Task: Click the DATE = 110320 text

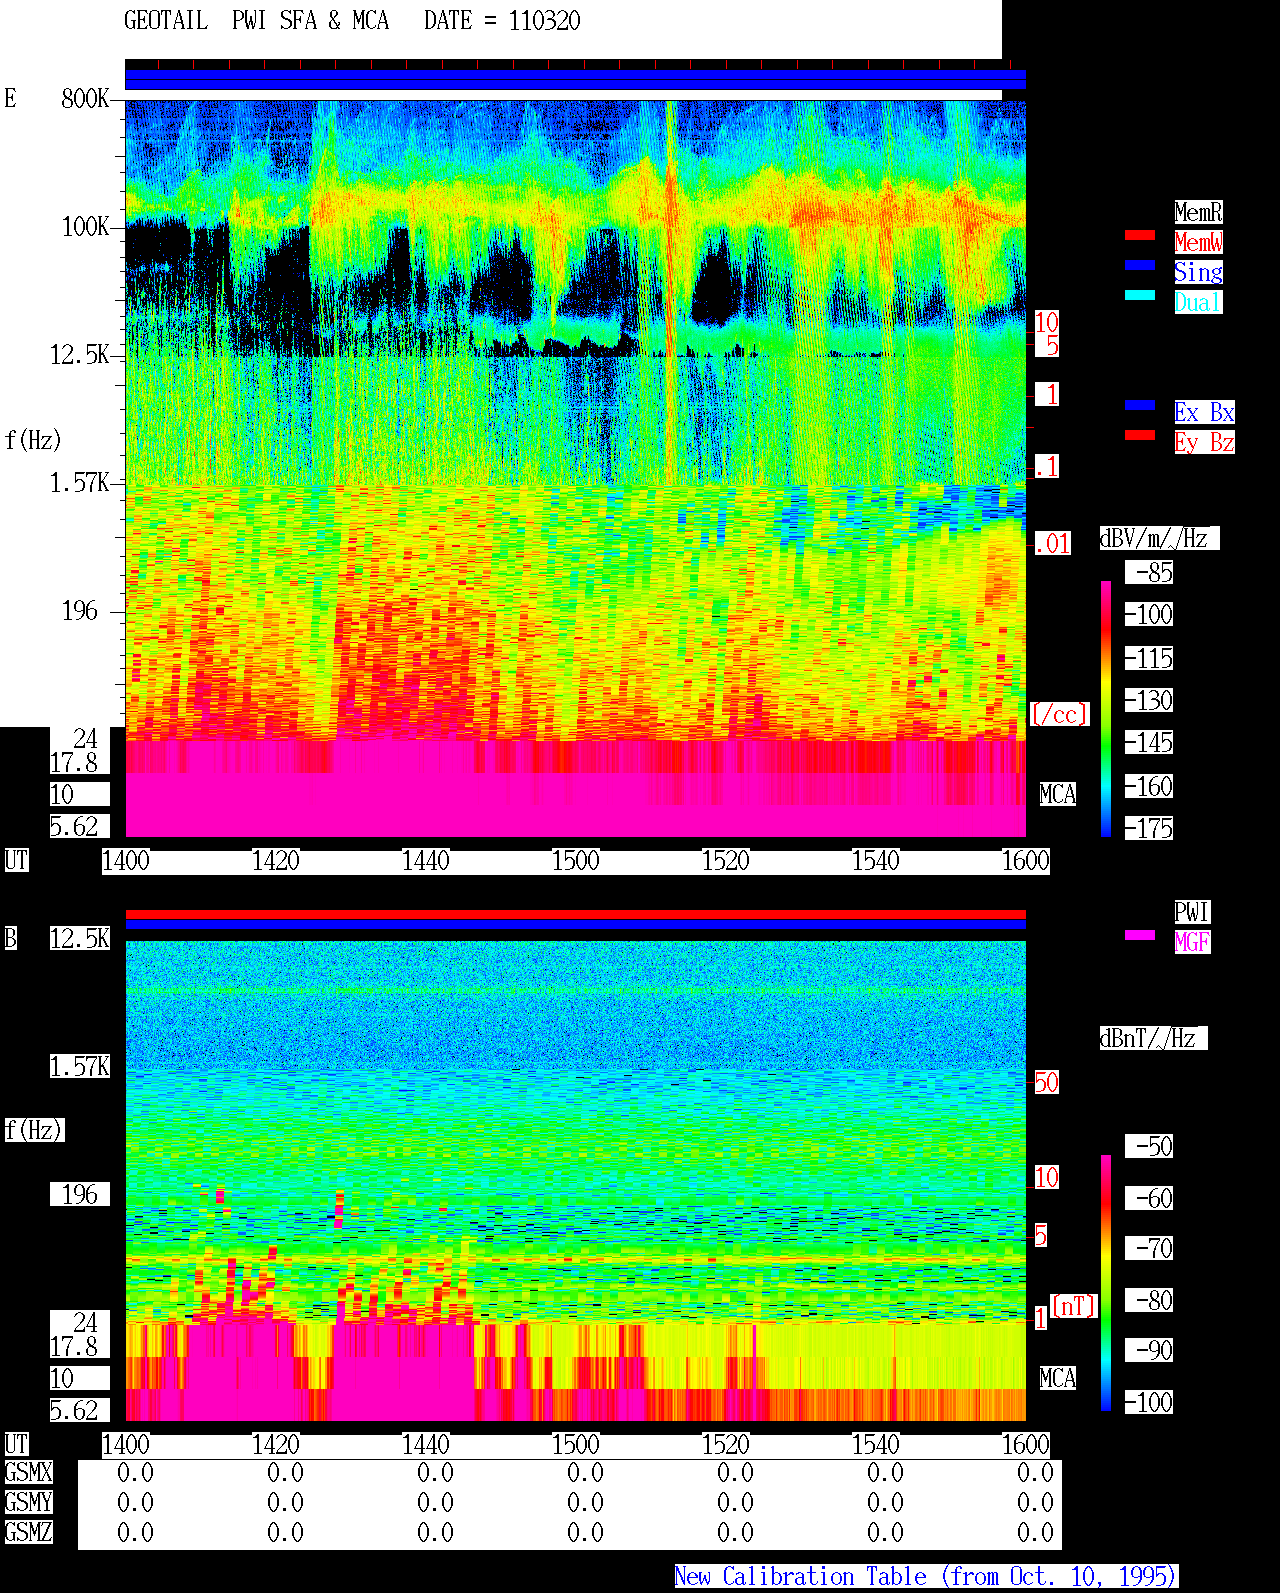Action: 502,21
